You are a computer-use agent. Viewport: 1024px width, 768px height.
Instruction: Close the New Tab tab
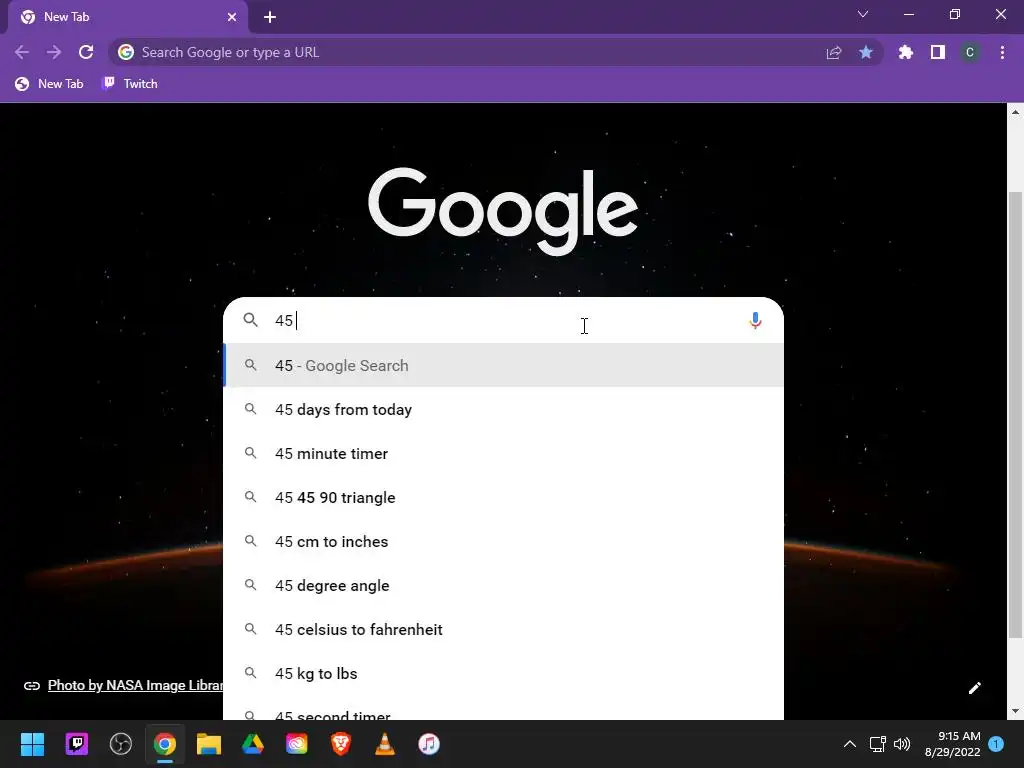(x=232, y=17)
